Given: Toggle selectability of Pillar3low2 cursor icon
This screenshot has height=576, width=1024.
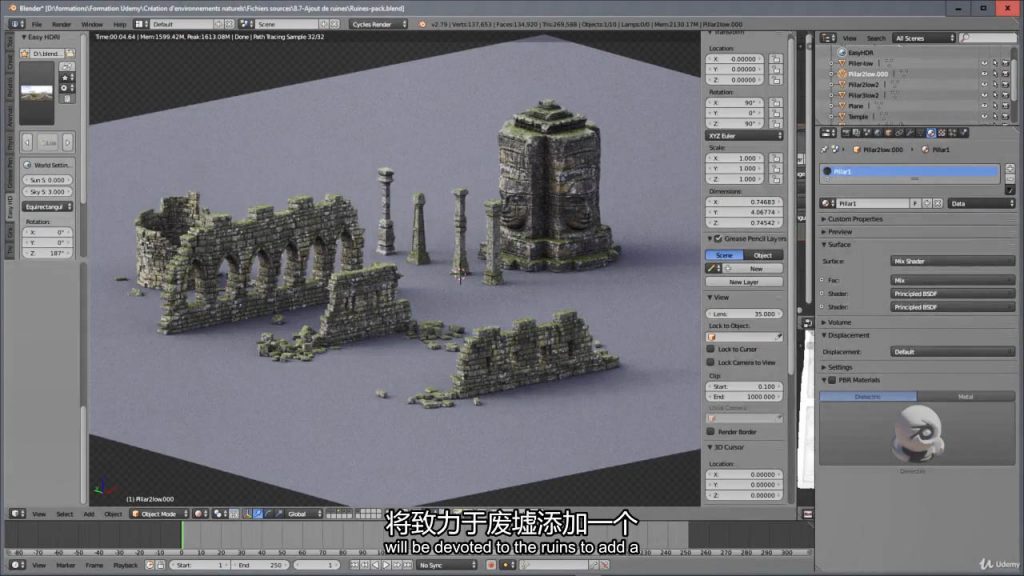Looking at the screenshot, I should click(995, 95).
